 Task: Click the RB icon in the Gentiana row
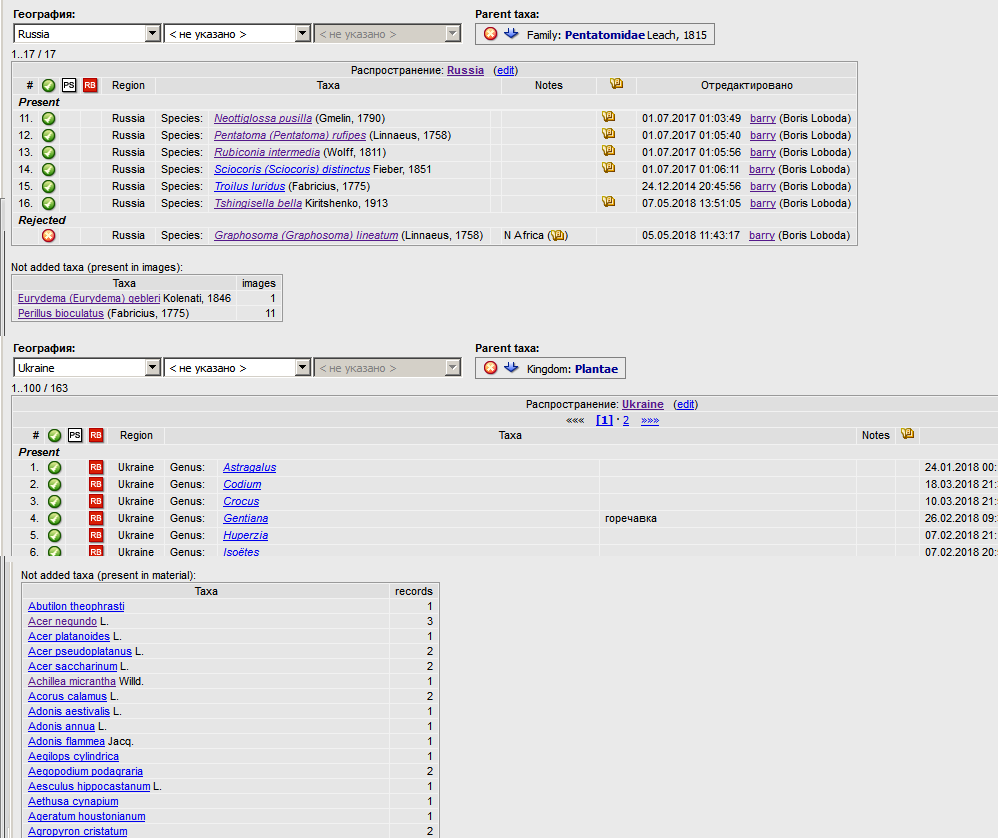(96, 518)
